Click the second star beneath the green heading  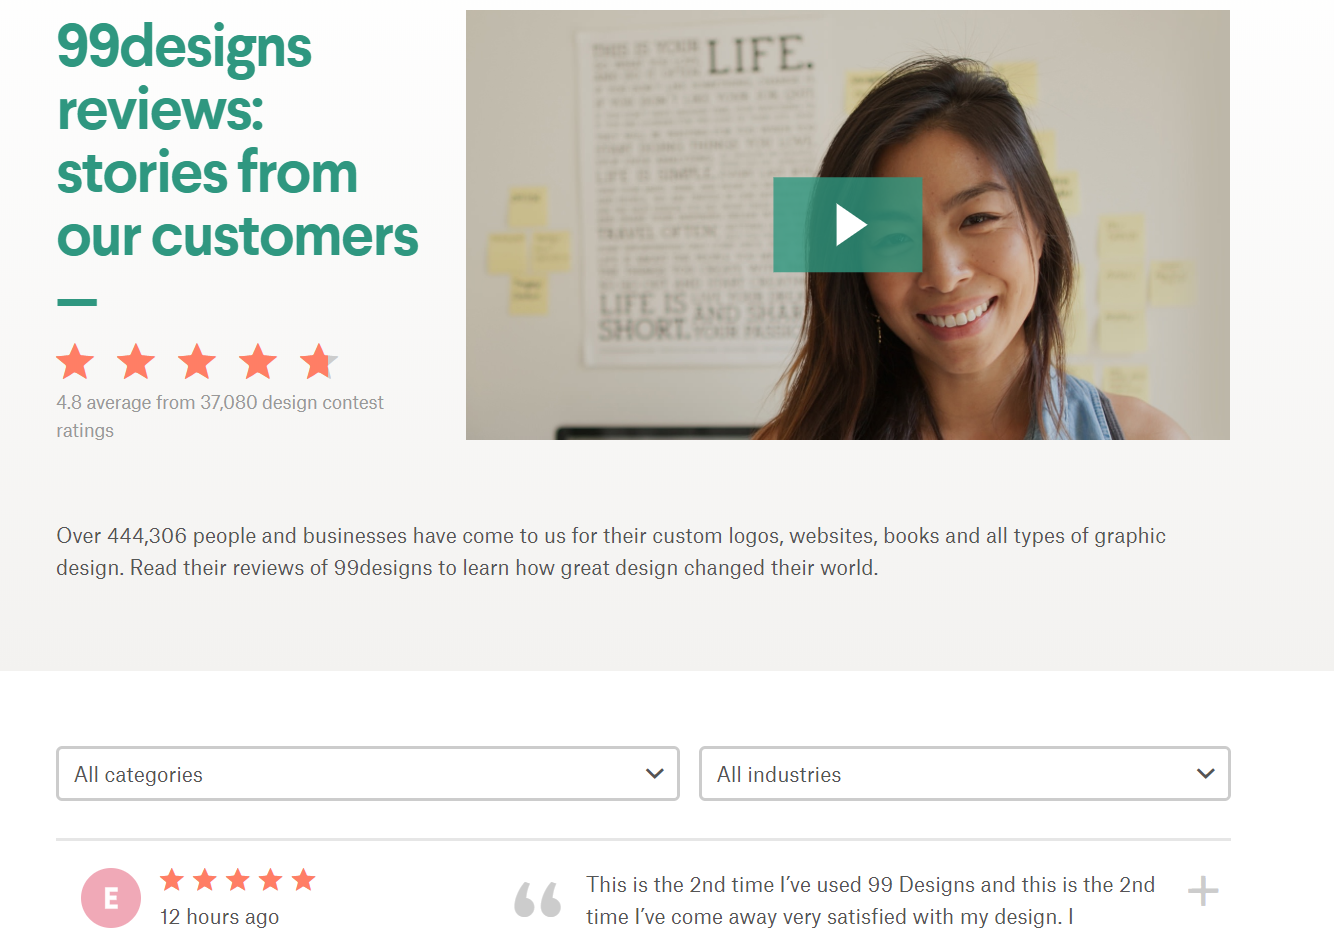tap(136, 362)
